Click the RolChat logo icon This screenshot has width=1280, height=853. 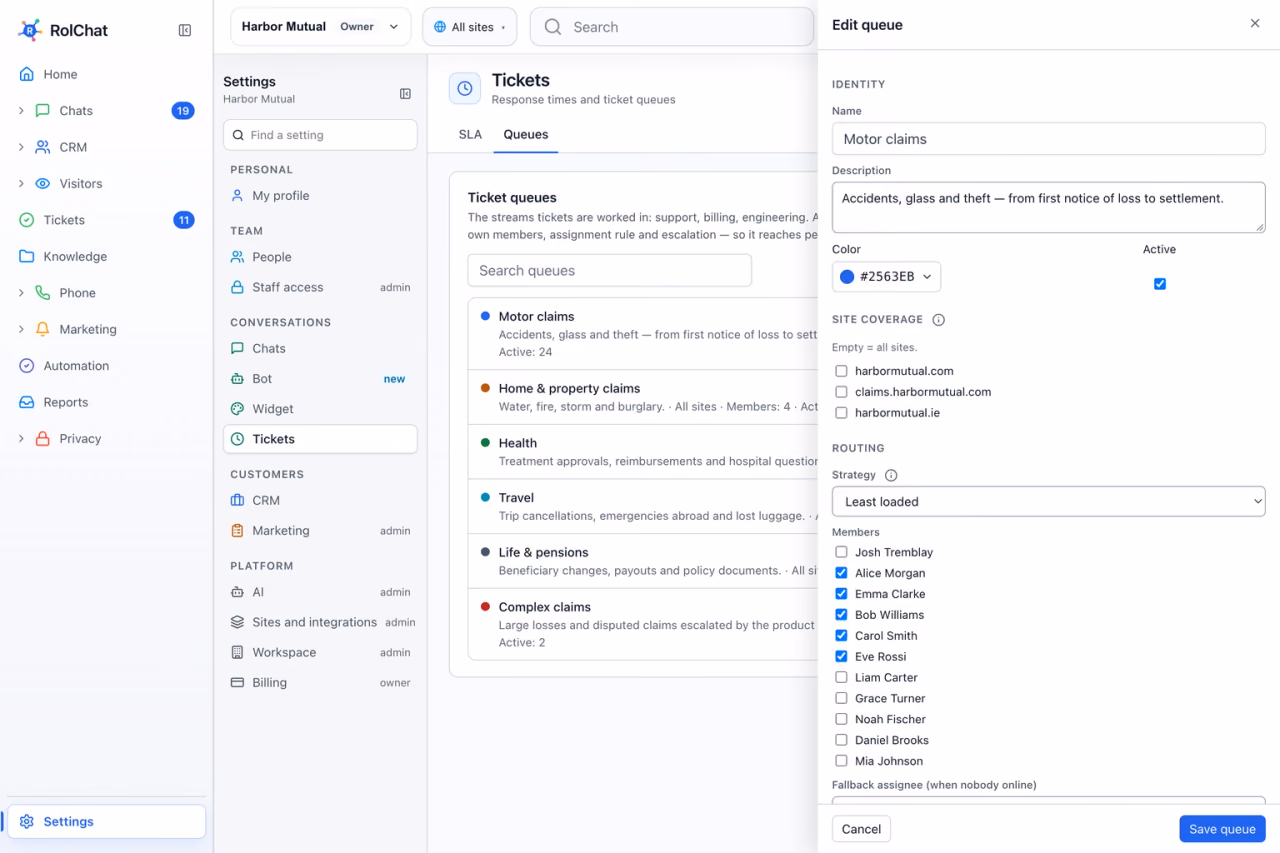coord(30,30)
